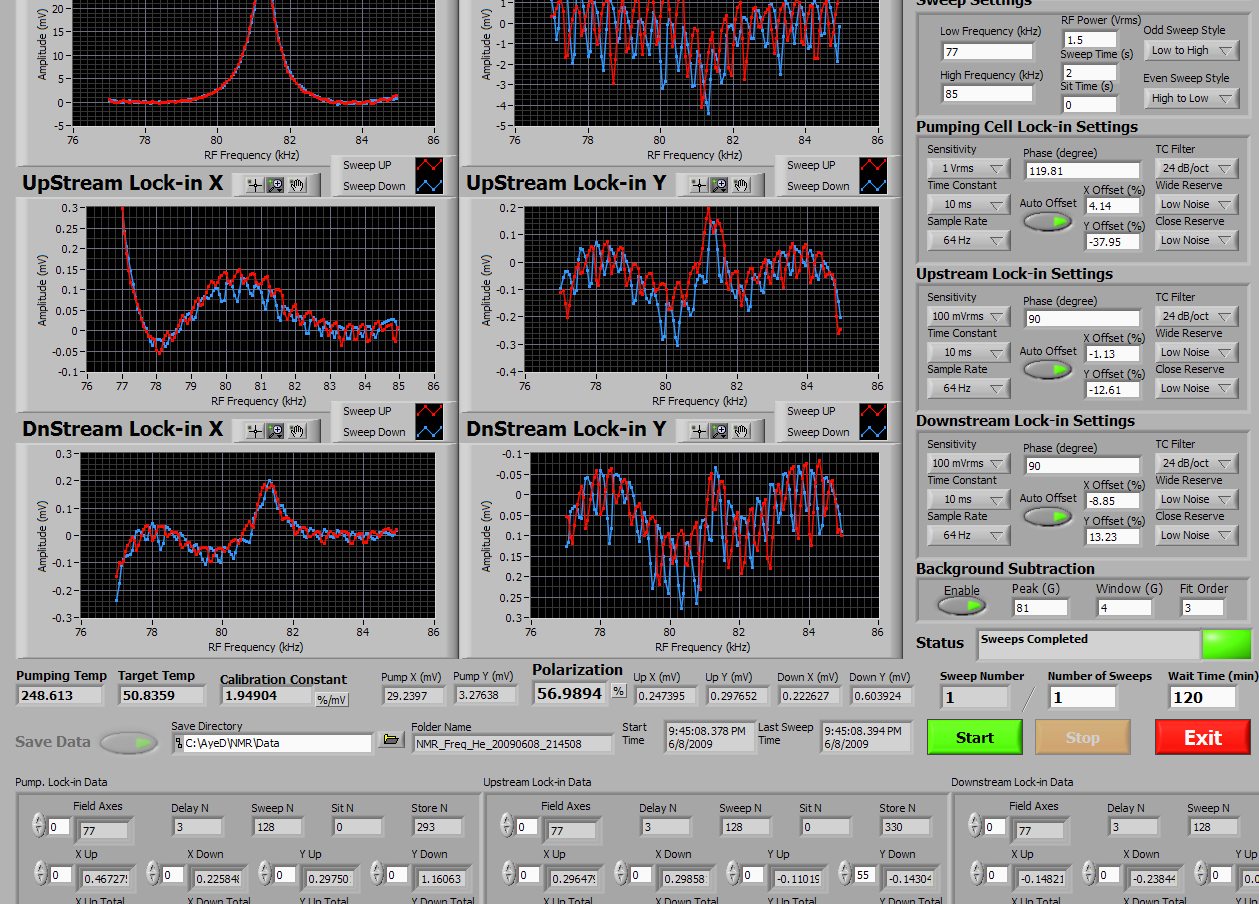Click the Pumping Cell Phase (degree) field

pos(1083,171)
